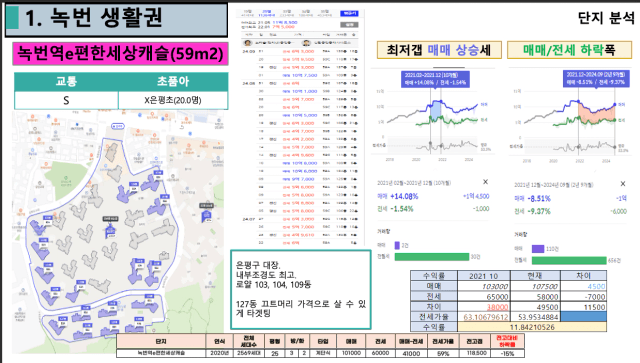Click the 초품아 column header
This screenshot has width=640, height=363.
tap(173, 81)
